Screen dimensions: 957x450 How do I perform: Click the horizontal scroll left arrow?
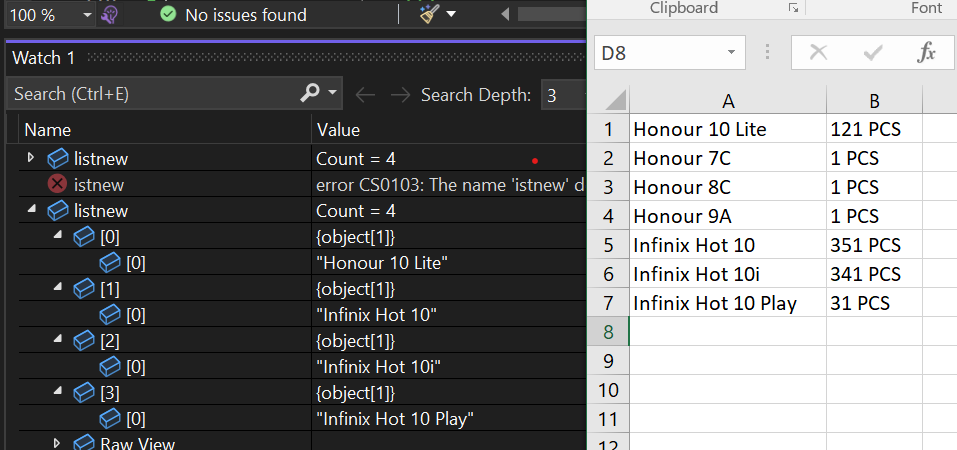click(505, 14)
